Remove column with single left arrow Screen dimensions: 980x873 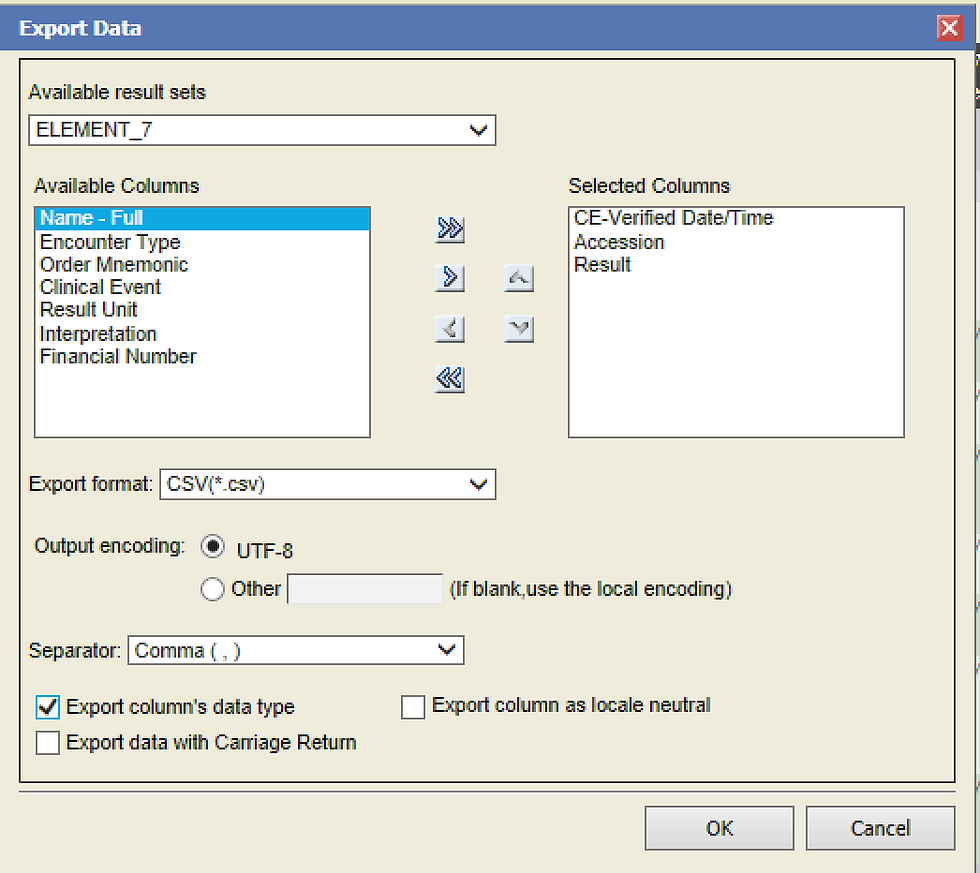point(449,328)
